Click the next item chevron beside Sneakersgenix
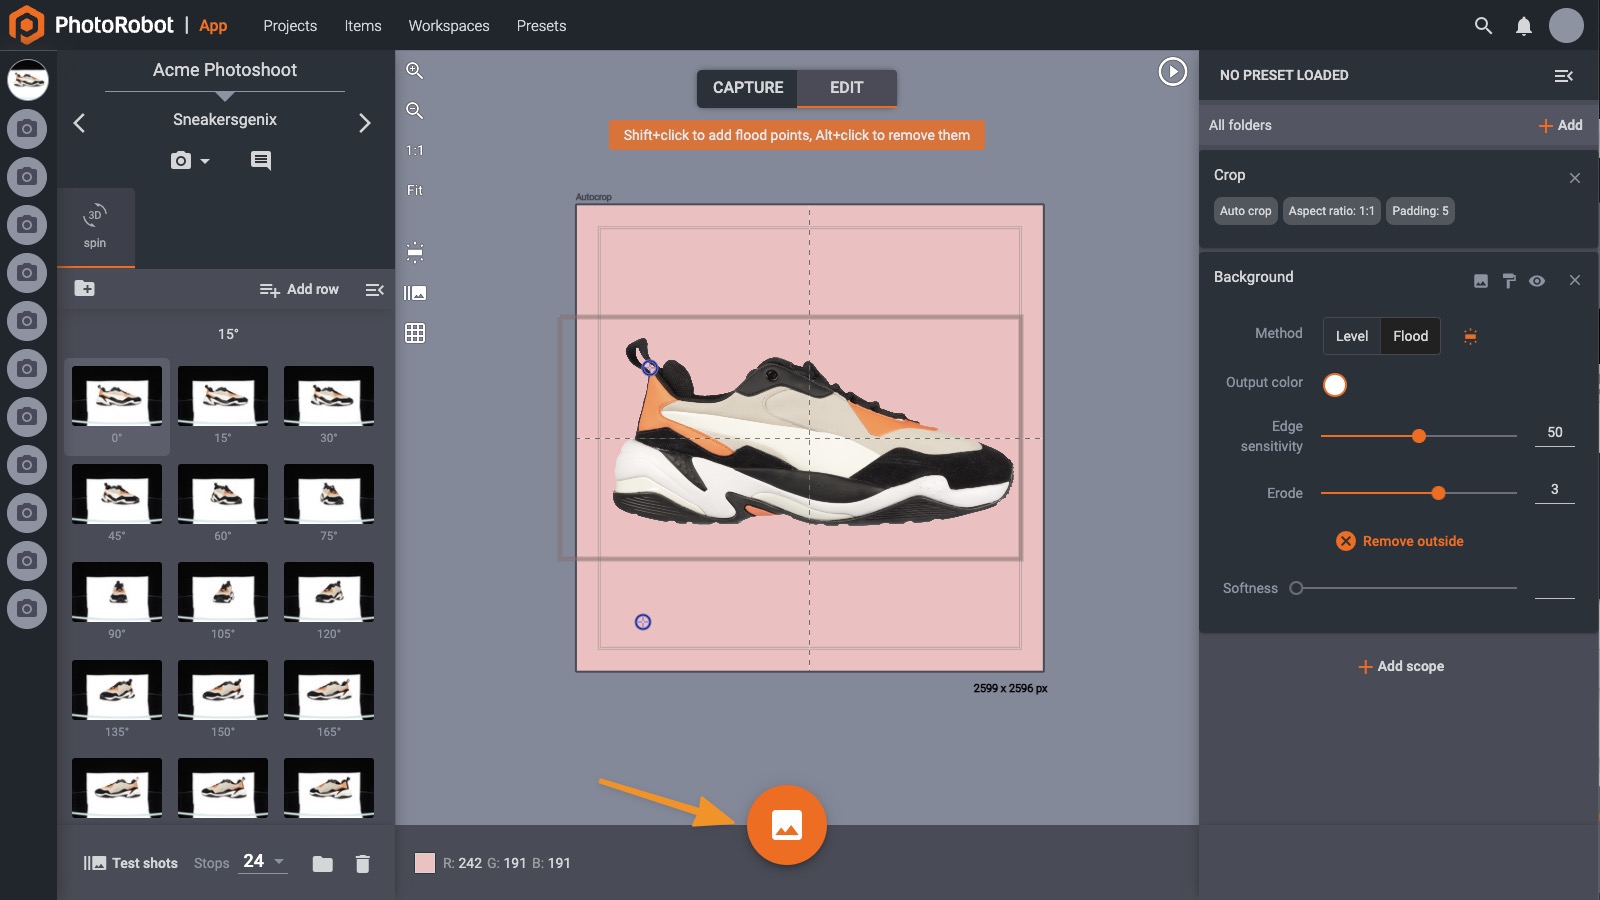Screen dimensions: 1600x900 click(365, 122)
